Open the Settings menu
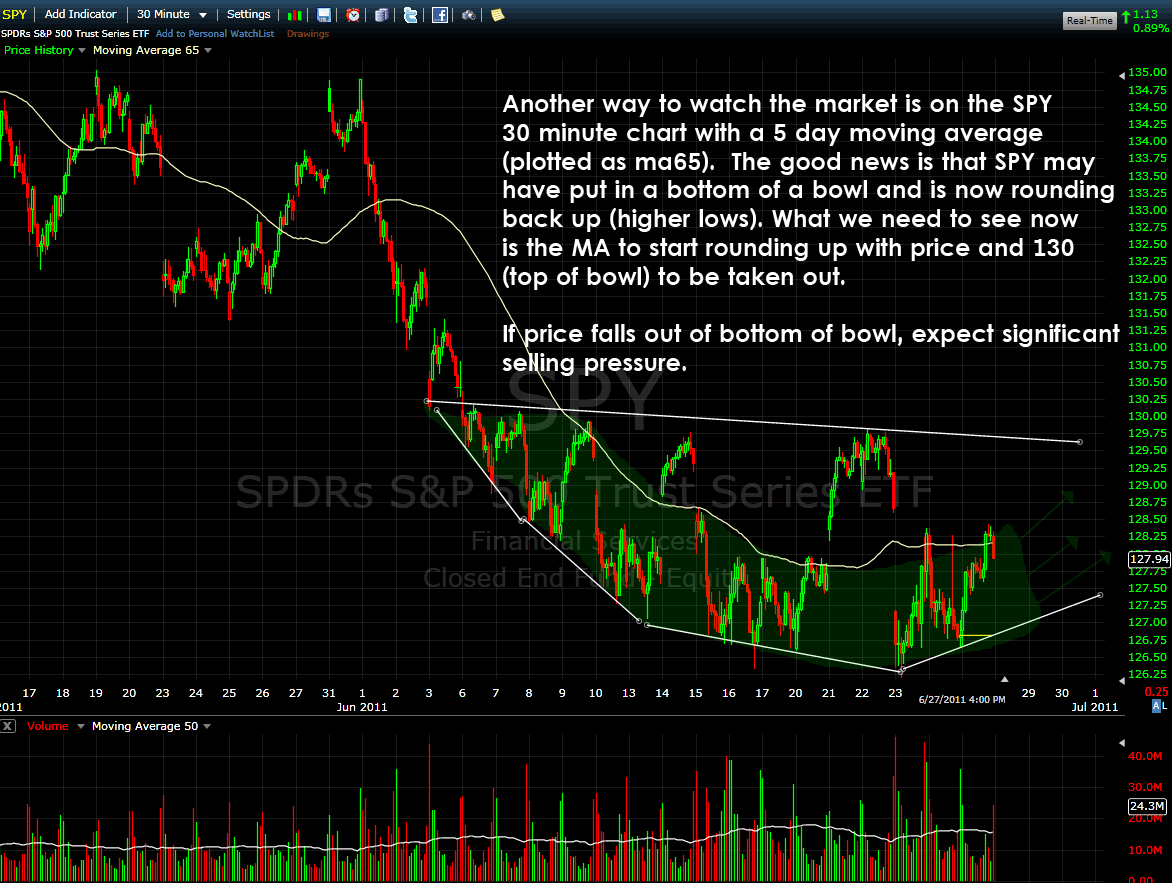1172x883 pixels. (248, 14)
